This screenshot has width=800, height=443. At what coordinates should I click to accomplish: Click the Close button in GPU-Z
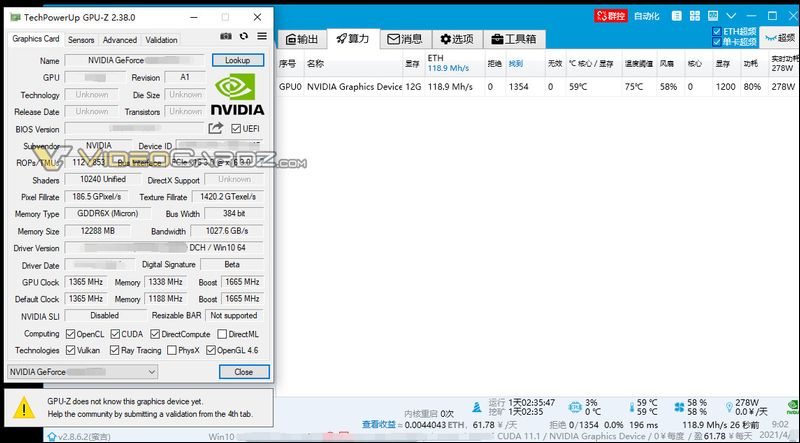pyautogui.click(x=244, y=372)
